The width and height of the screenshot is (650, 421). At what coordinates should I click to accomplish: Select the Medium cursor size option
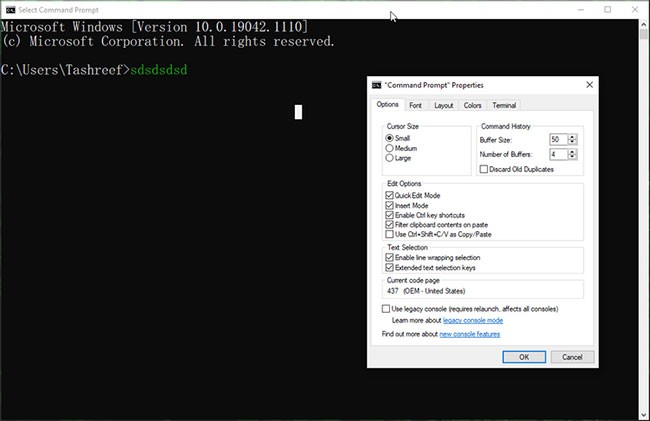click(390, 148)
